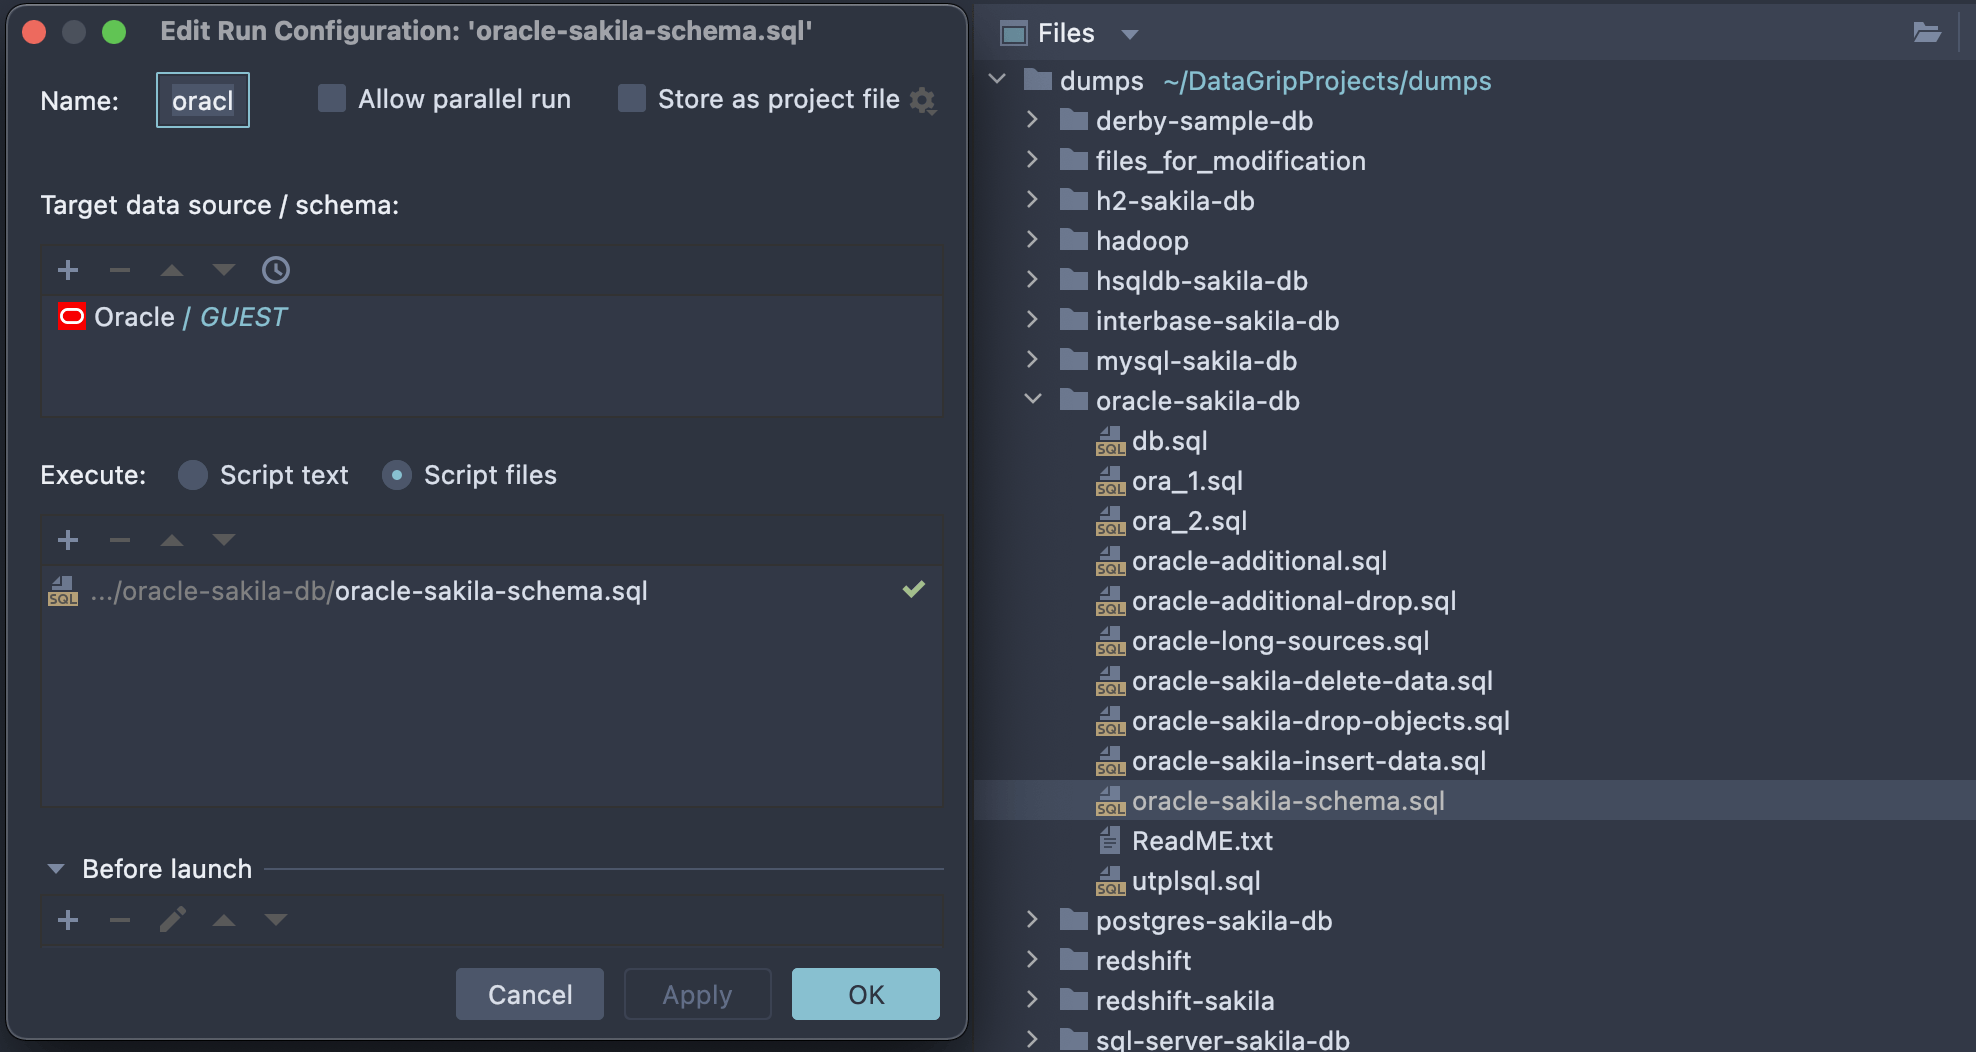Select oracle-sakila-insert-data.sql in file tree
Image resolution: width=1976 pixels, height=1052 pixels.
pos(1308,761)
